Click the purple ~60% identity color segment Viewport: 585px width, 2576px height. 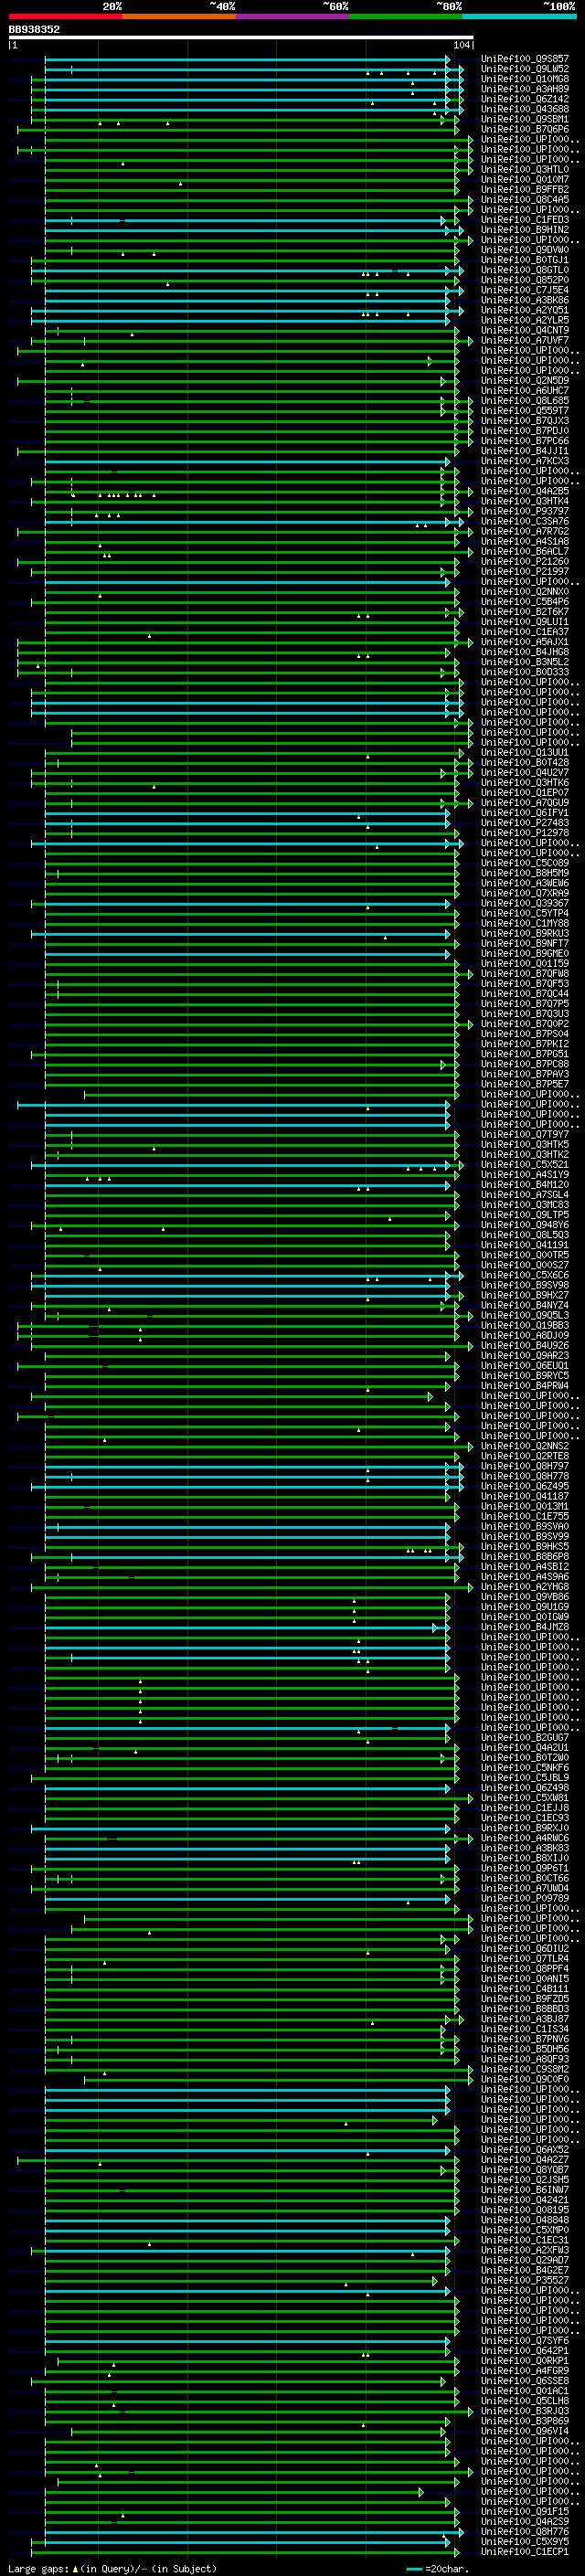click(293, 17)
